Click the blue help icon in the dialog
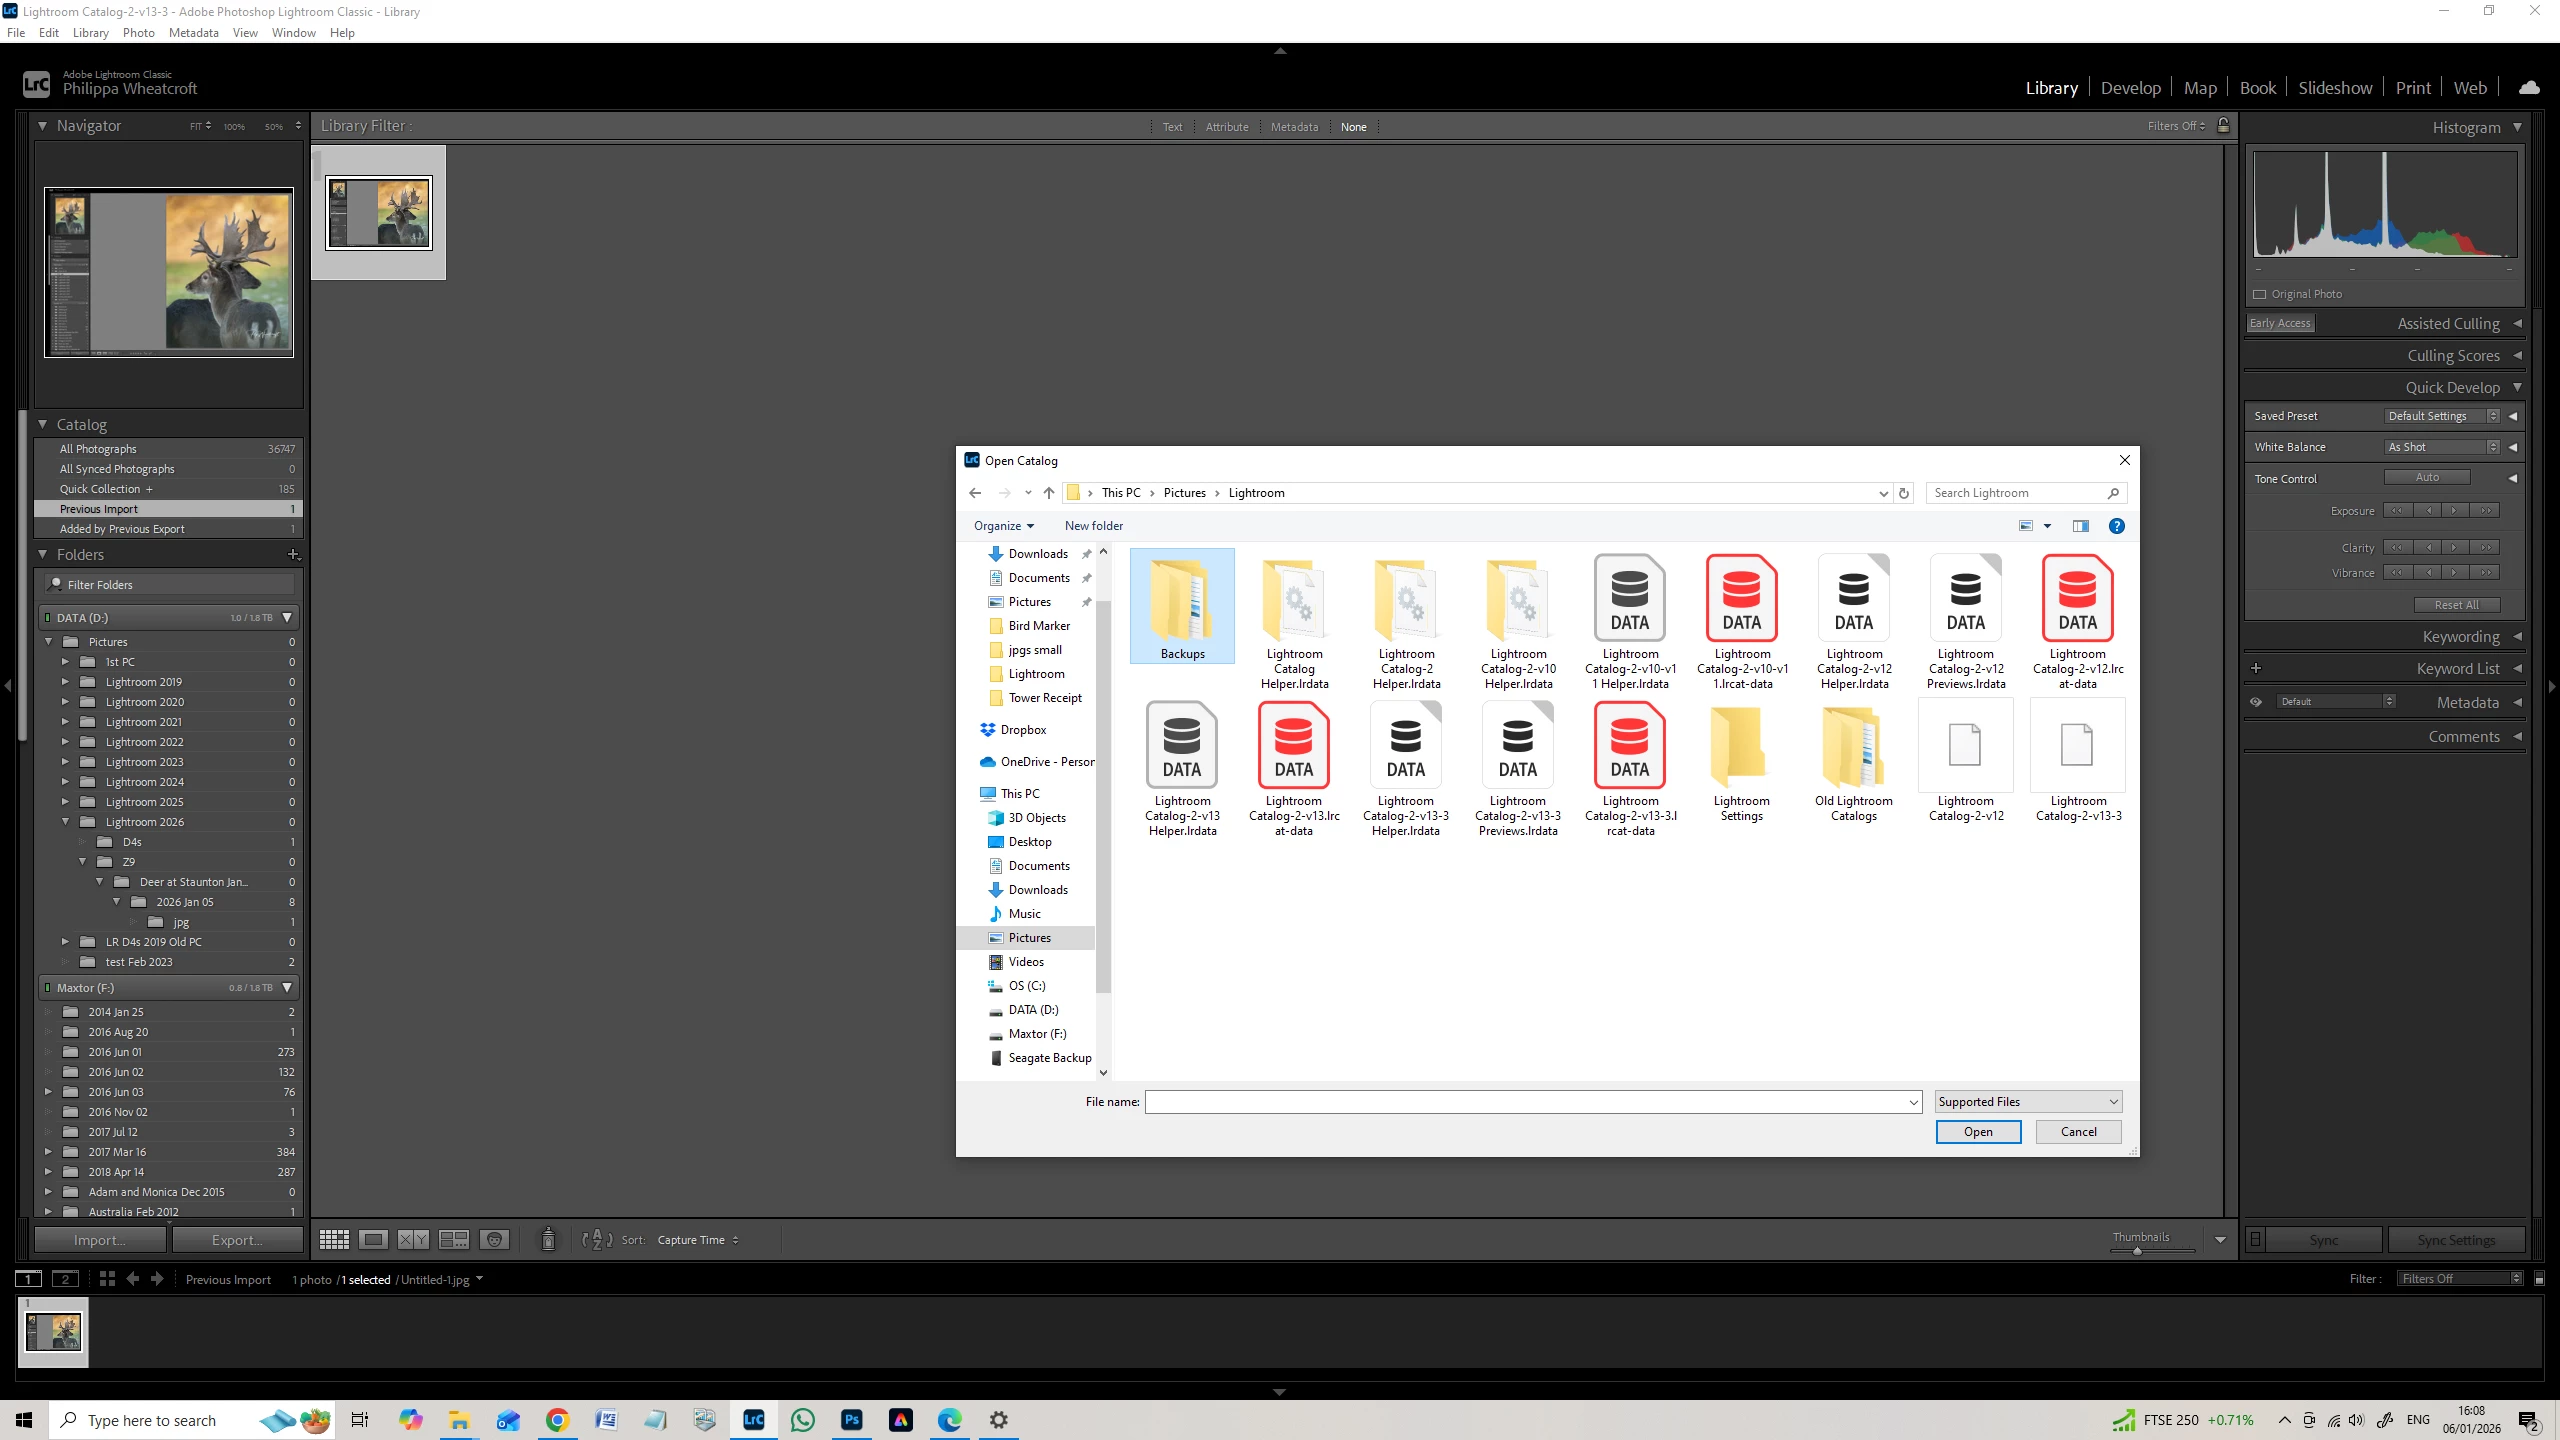Screen dimensions: 2560x1440 [2117, 526]
